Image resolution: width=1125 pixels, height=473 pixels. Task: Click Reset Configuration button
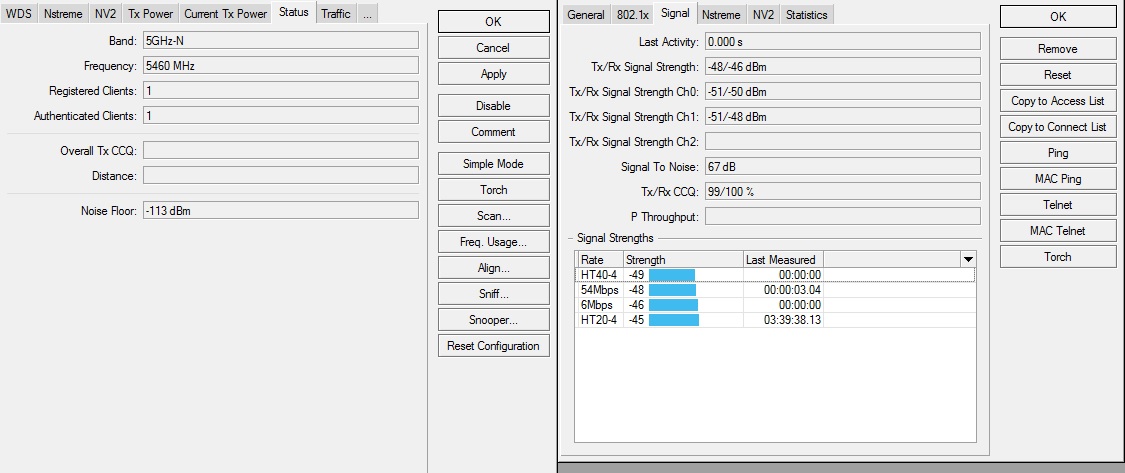click(494, 346)
